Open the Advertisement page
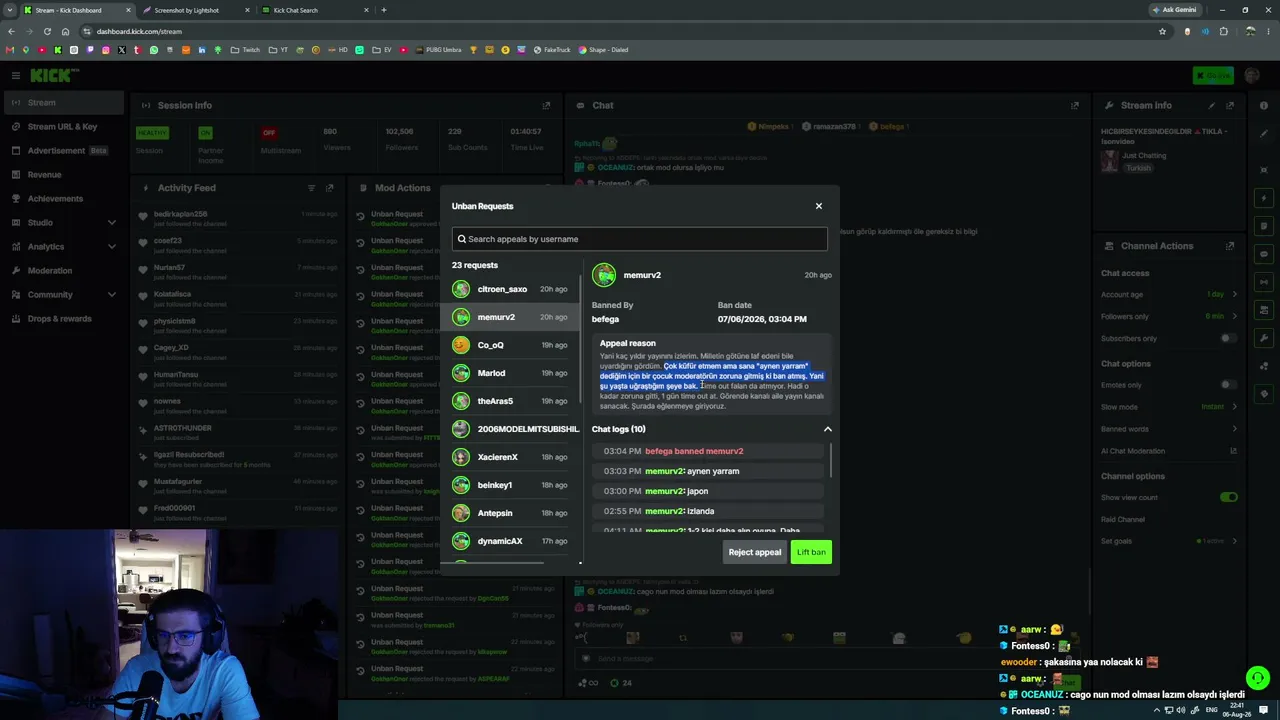The image size is (1280, 720). 62,151
